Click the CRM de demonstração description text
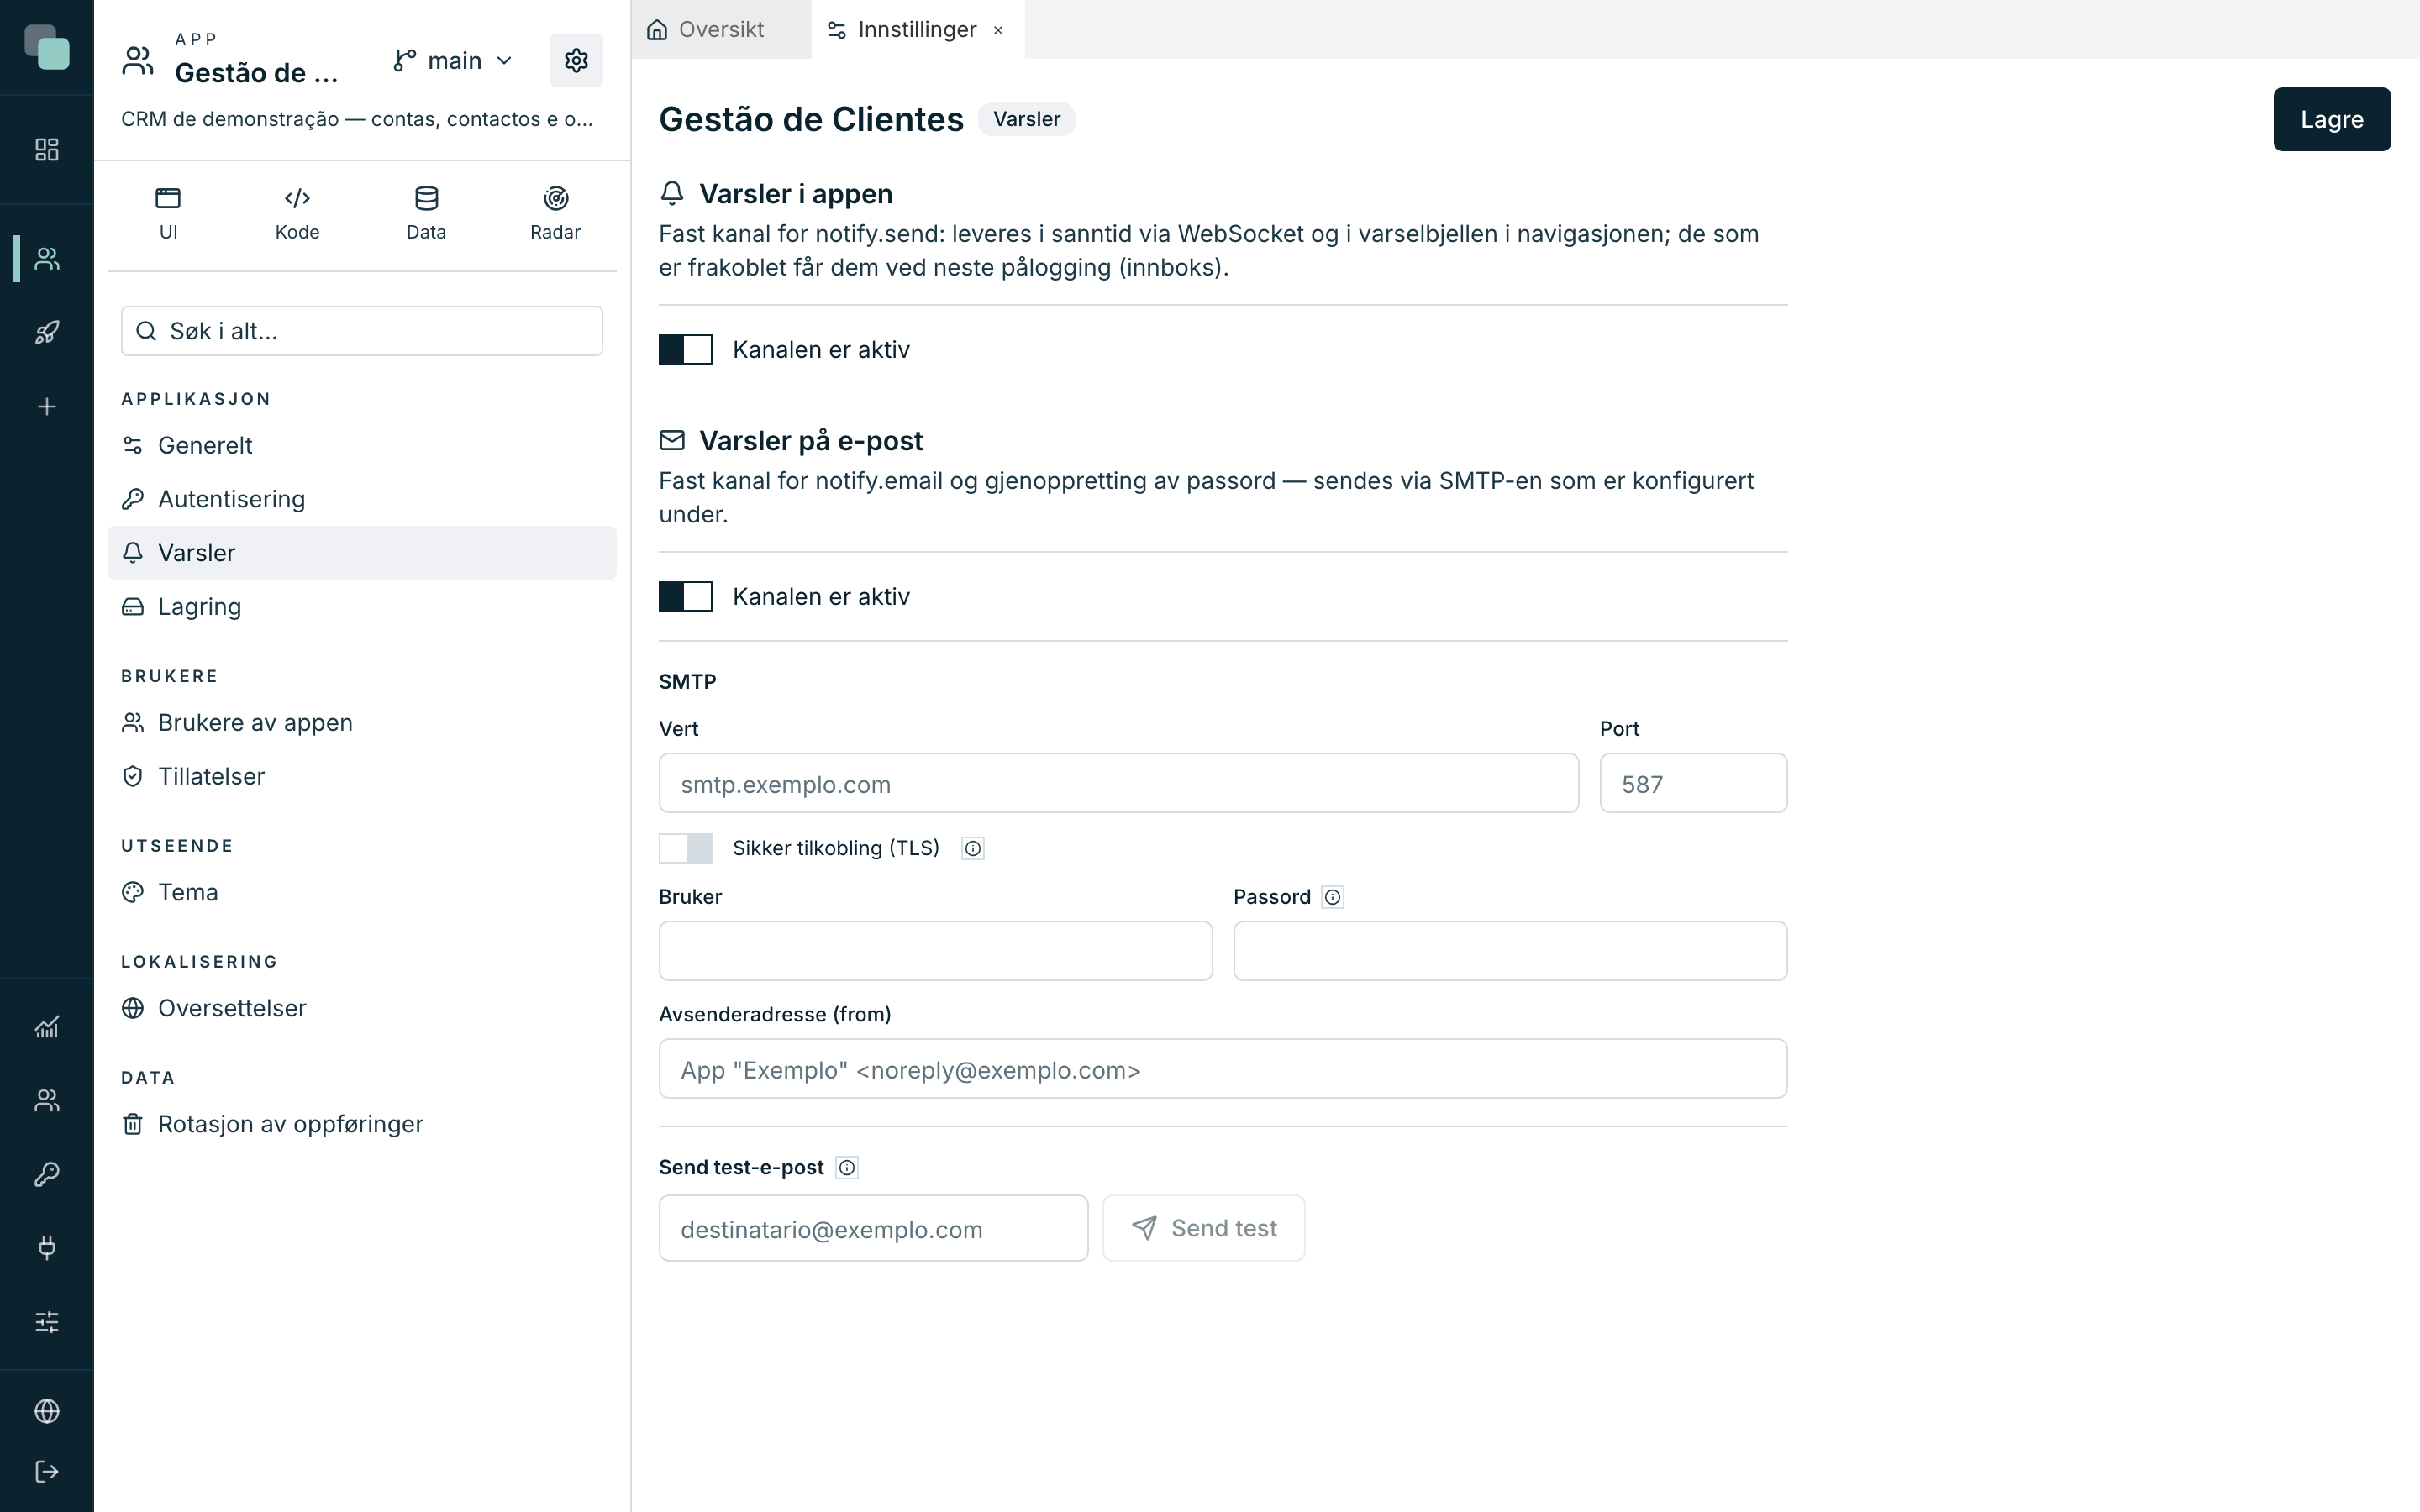 [x=357, y=119]
